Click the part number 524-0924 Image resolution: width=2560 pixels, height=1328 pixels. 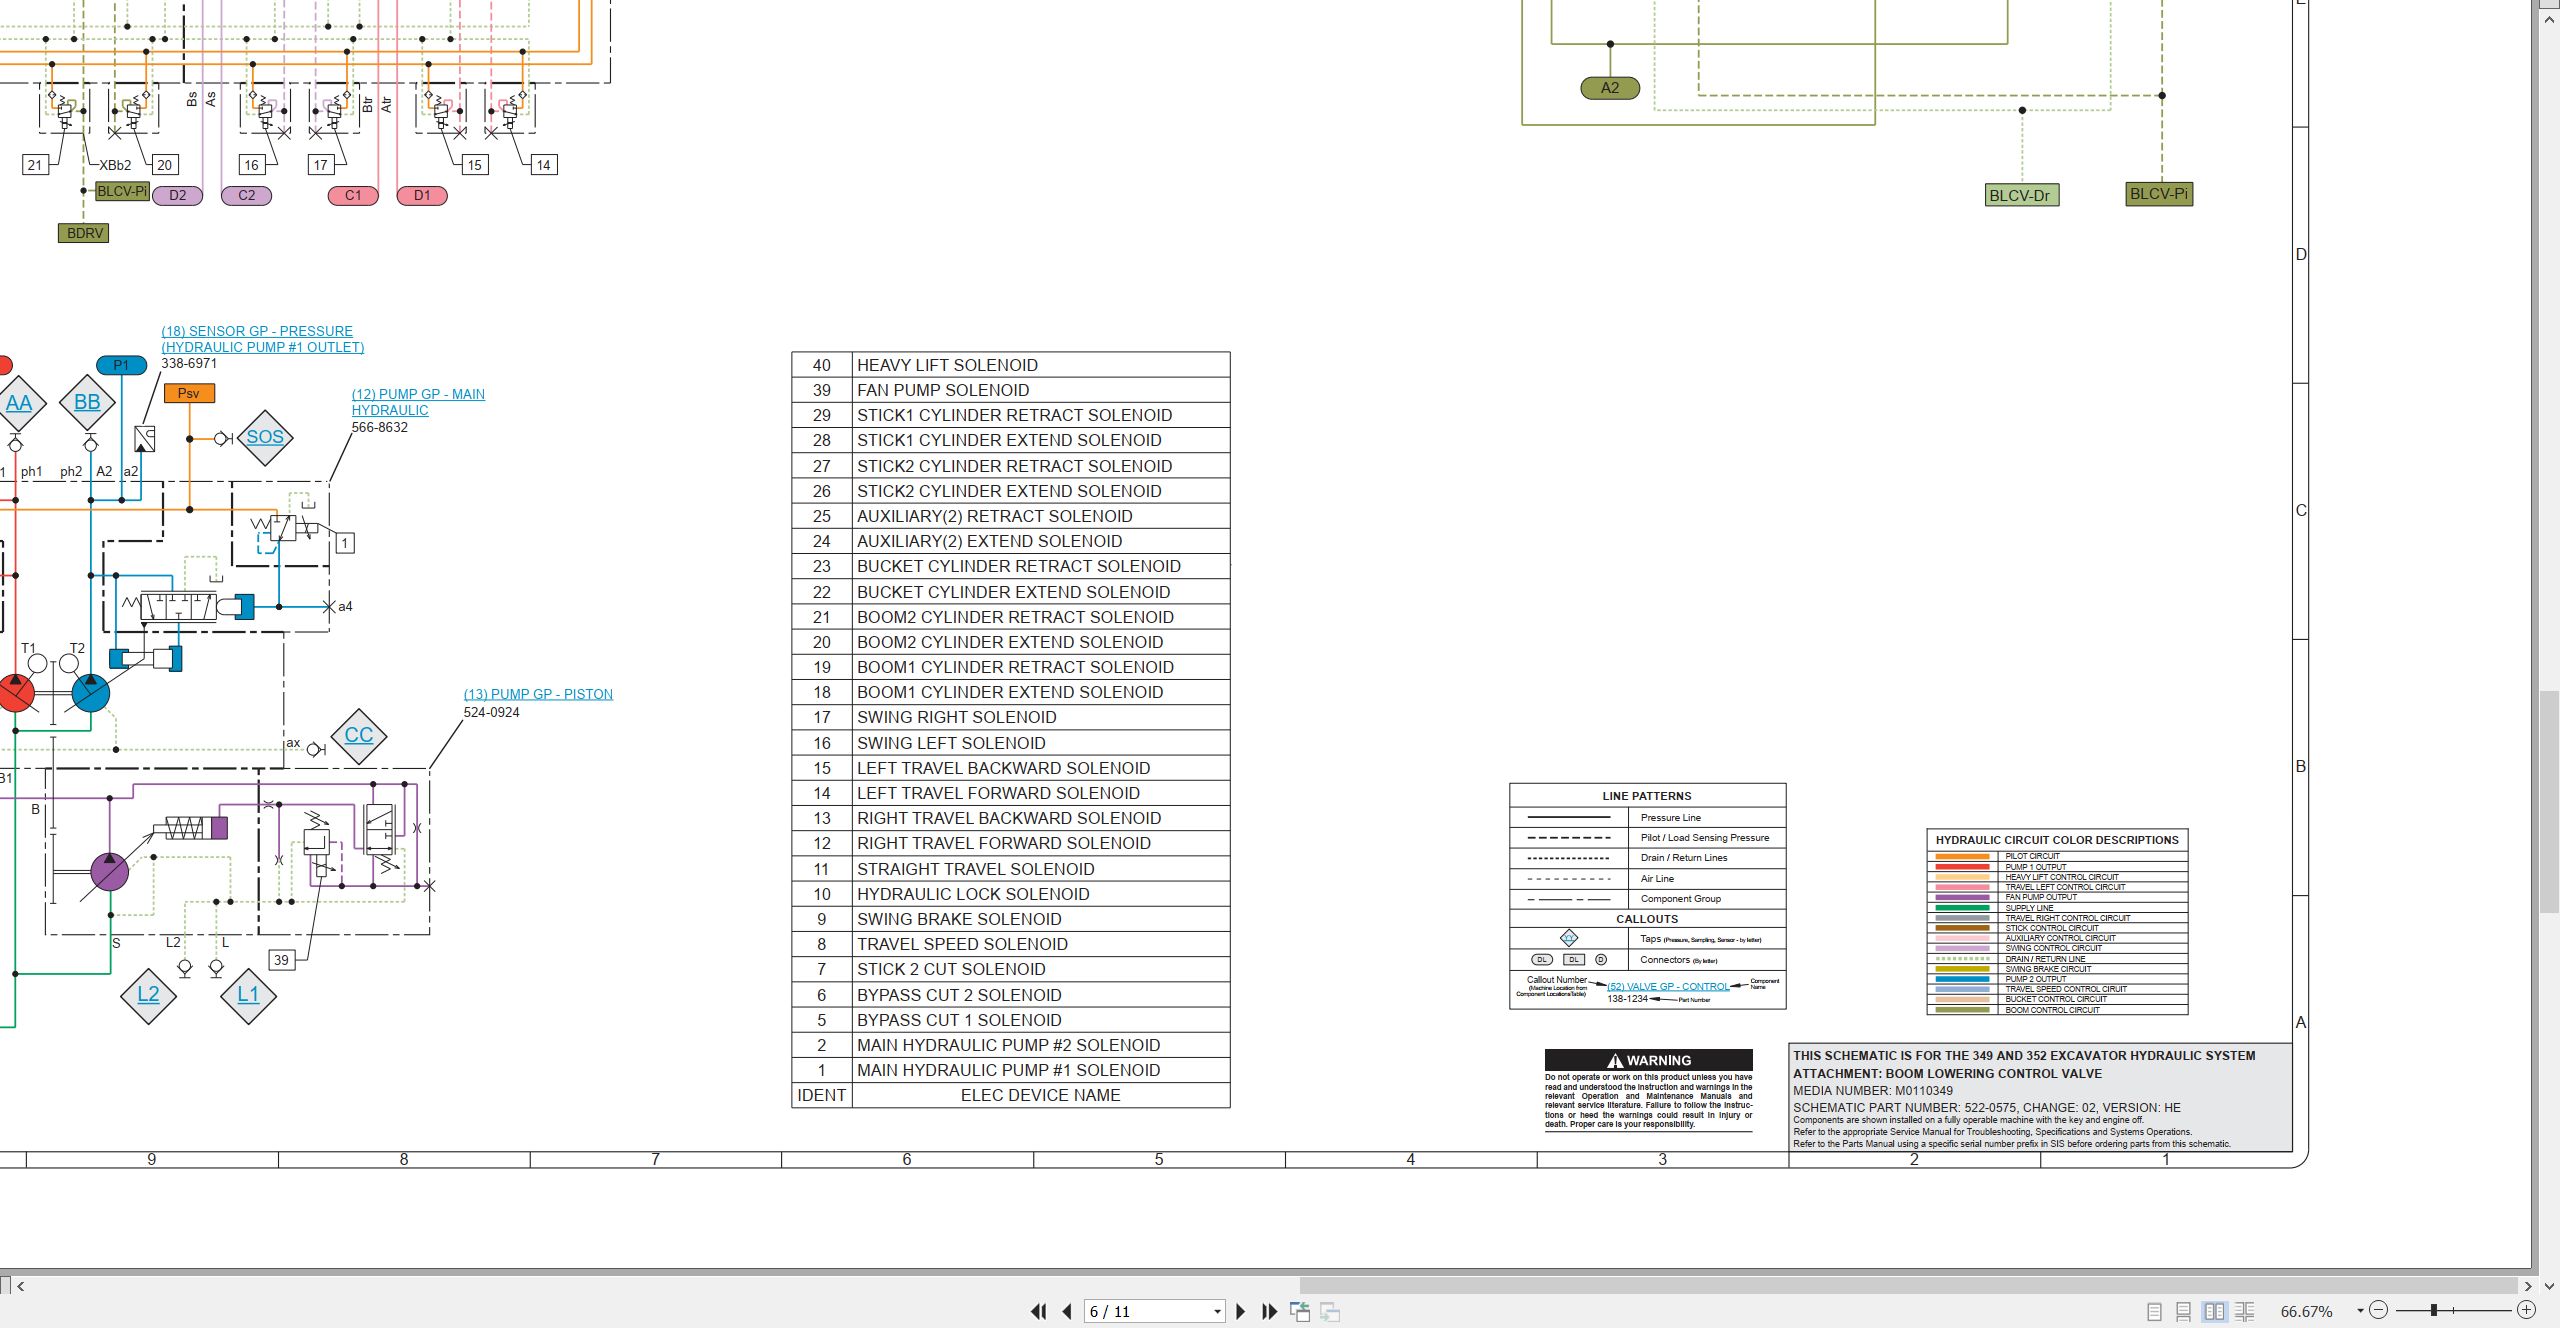[x=492, y=713]
